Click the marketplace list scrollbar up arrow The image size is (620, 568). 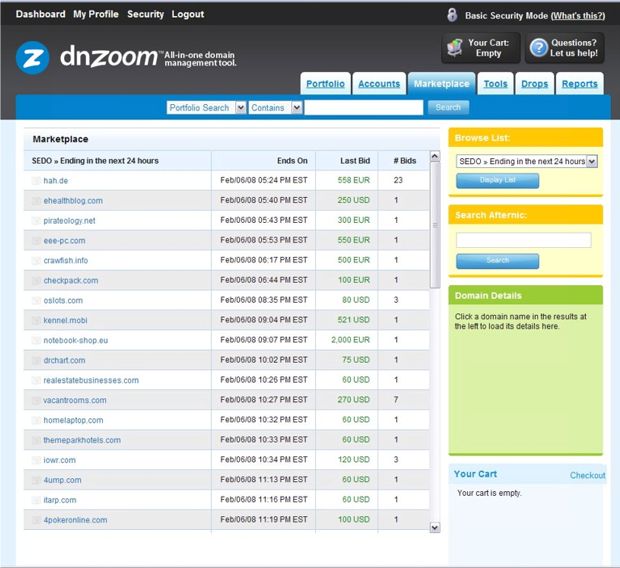(435, 156)
